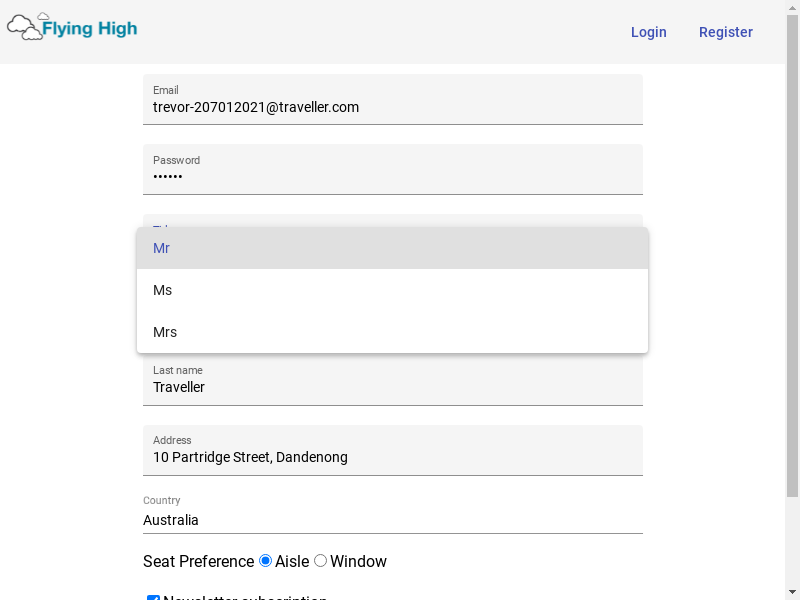Select the Aisle seat radio button
Viewport: 800px width, 600px height.
pyautogui.click(x=266, y=561)
